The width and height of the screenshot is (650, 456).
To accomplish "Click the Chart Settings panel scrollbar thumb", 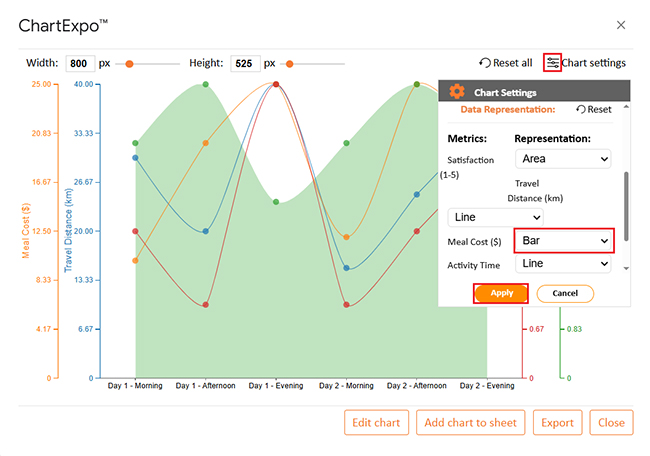I will [626, 206].
